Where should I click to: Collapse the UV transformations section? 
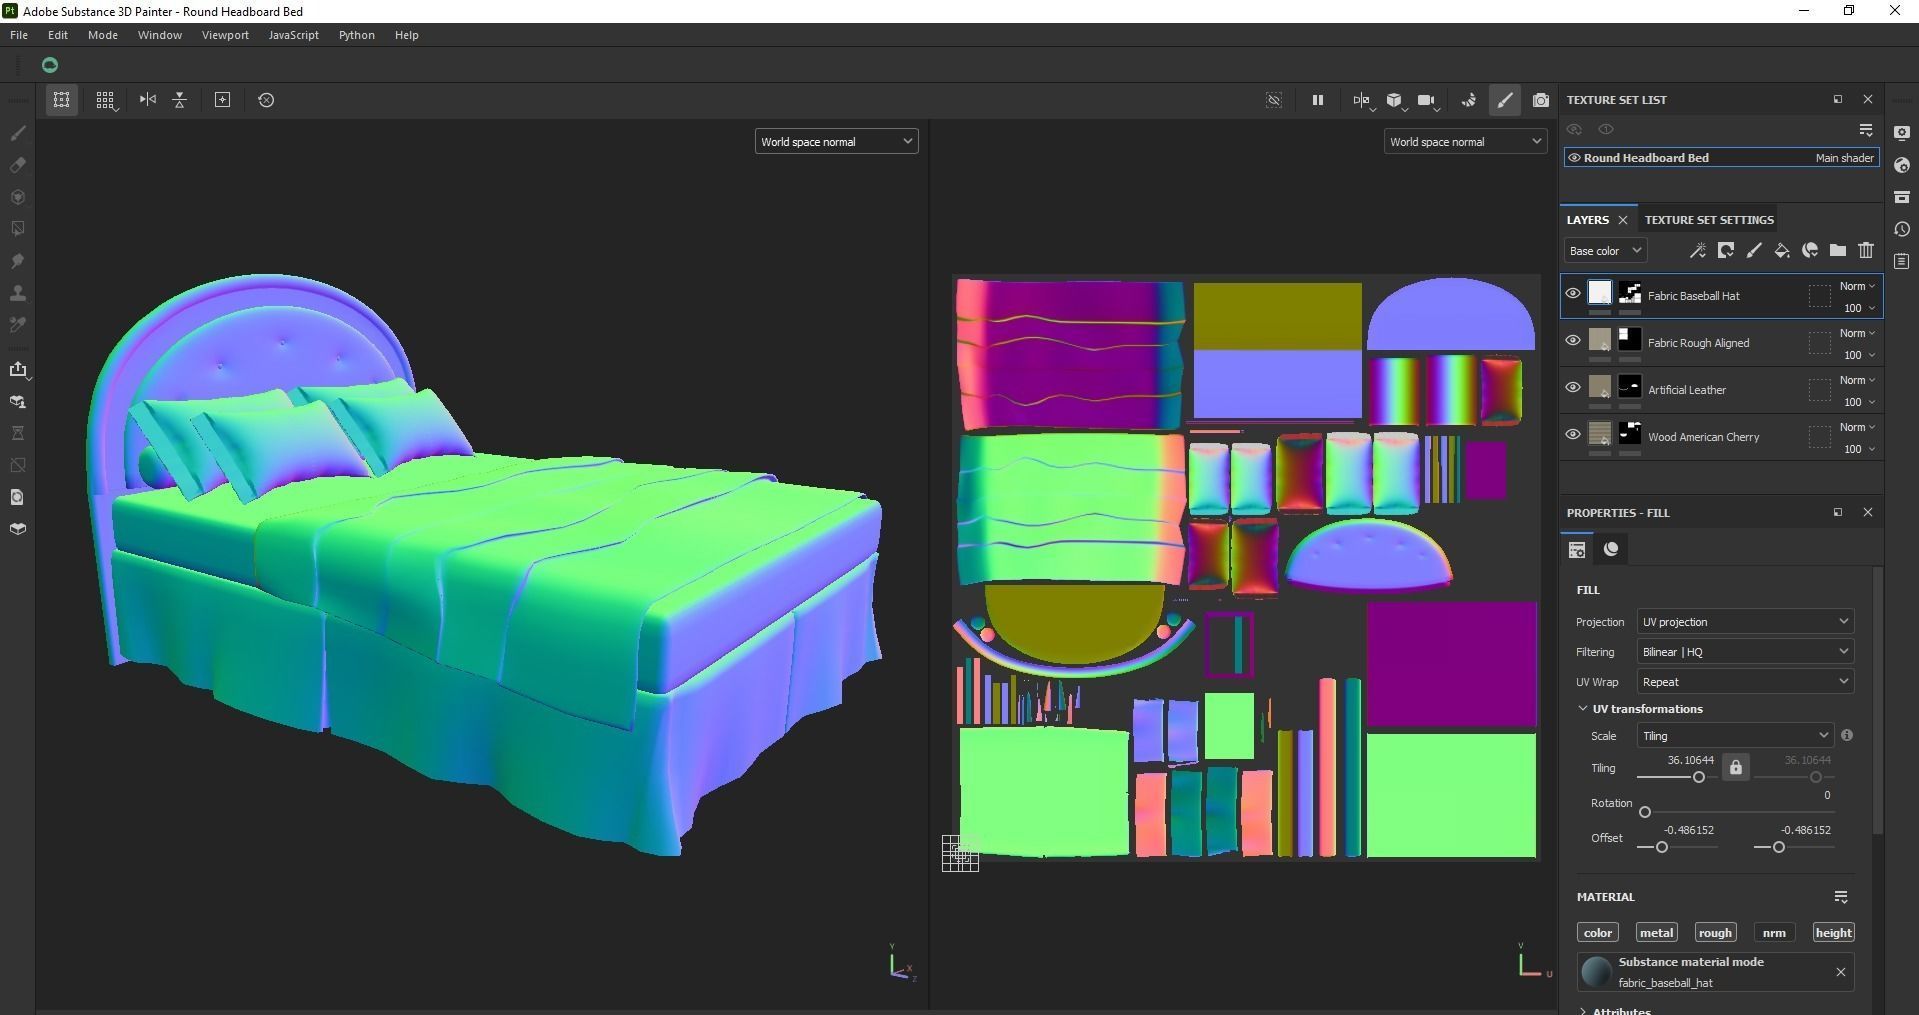pos(1583,709)
